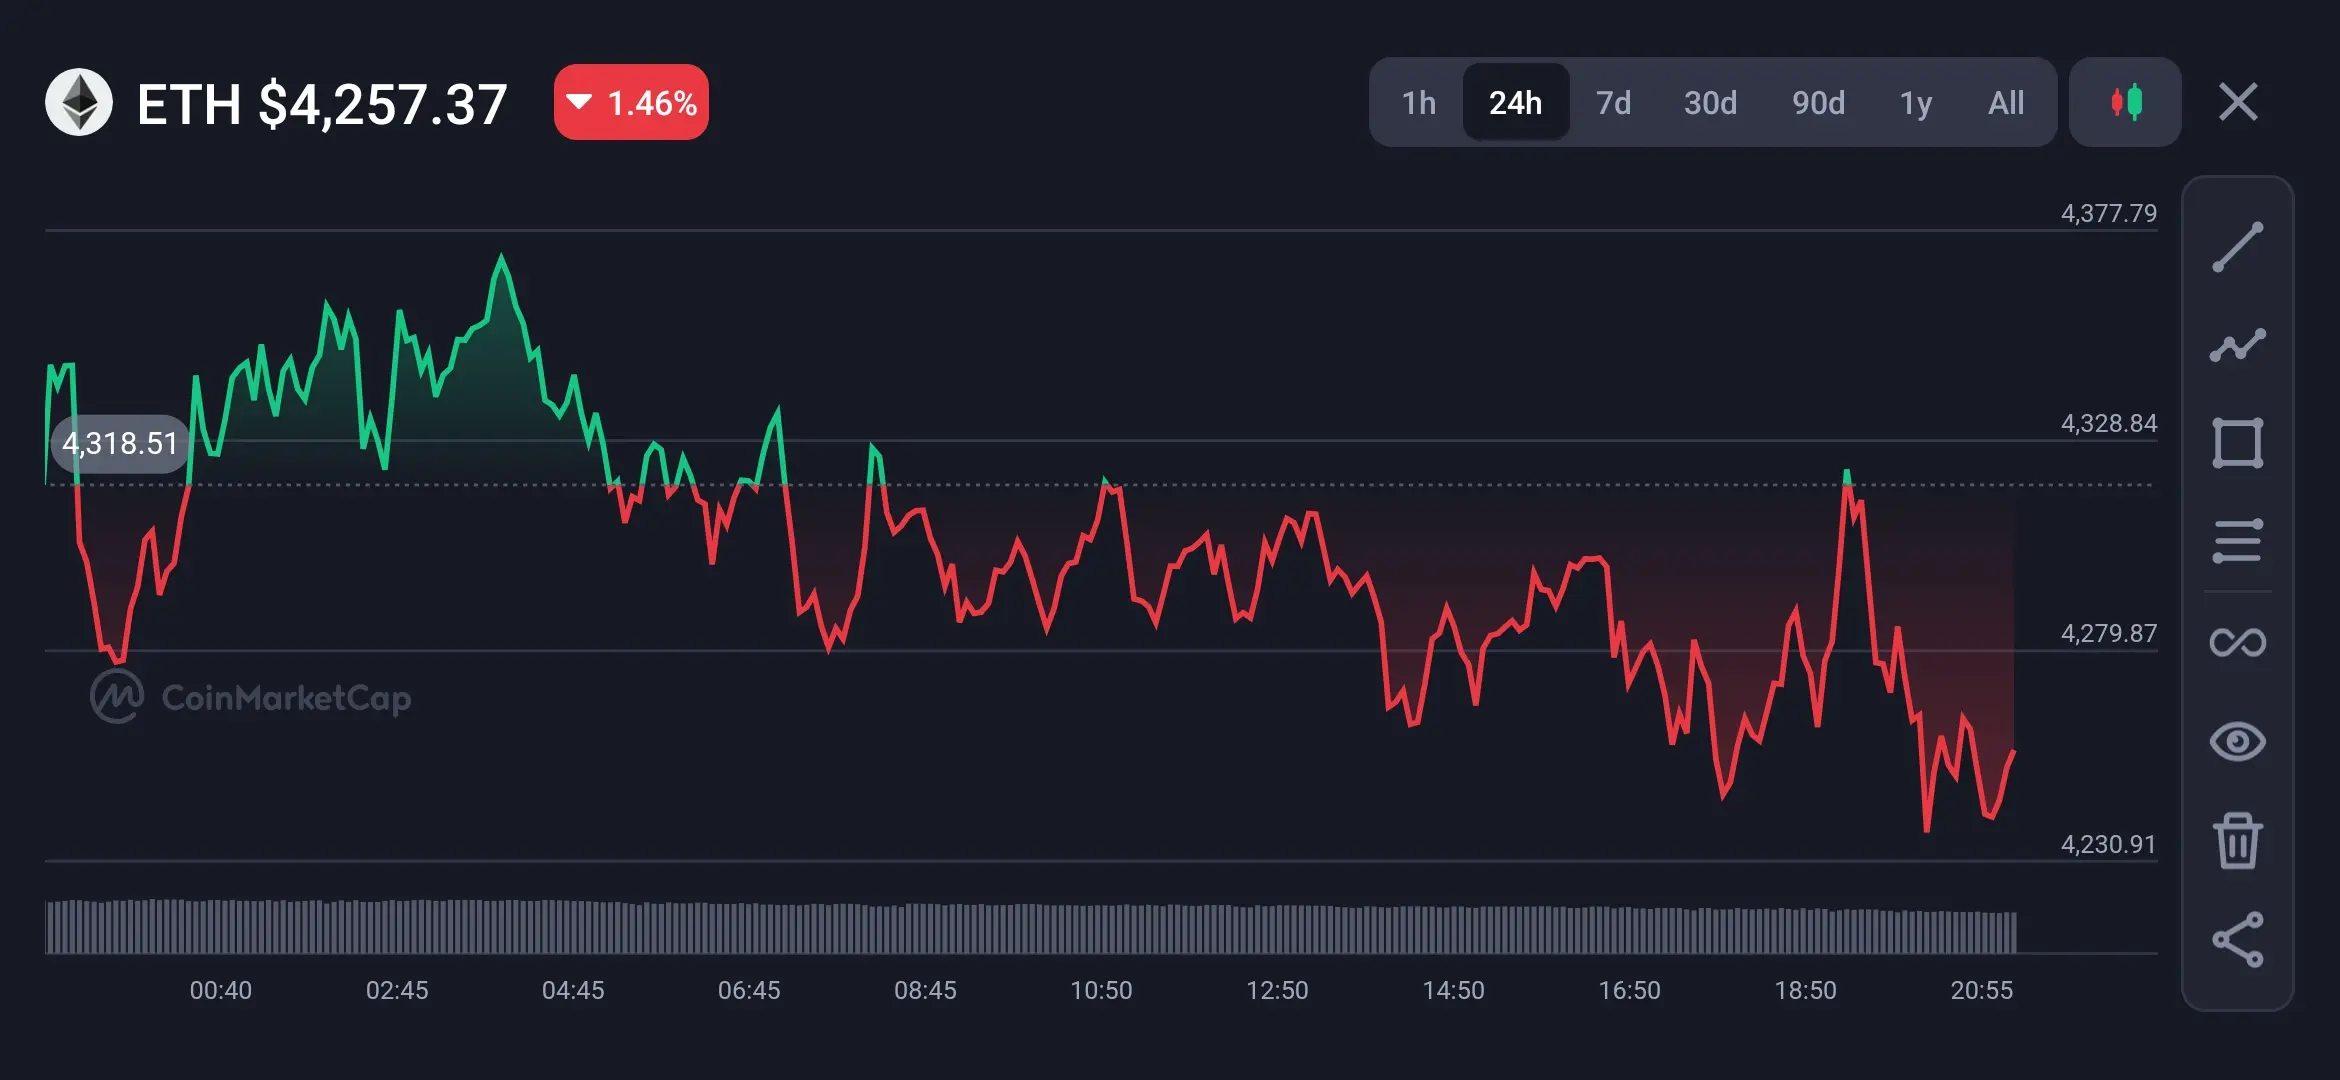Click the 4,377.79 axis value
Screen dimensions: 2340x1080
click(x=2108, y=213)
